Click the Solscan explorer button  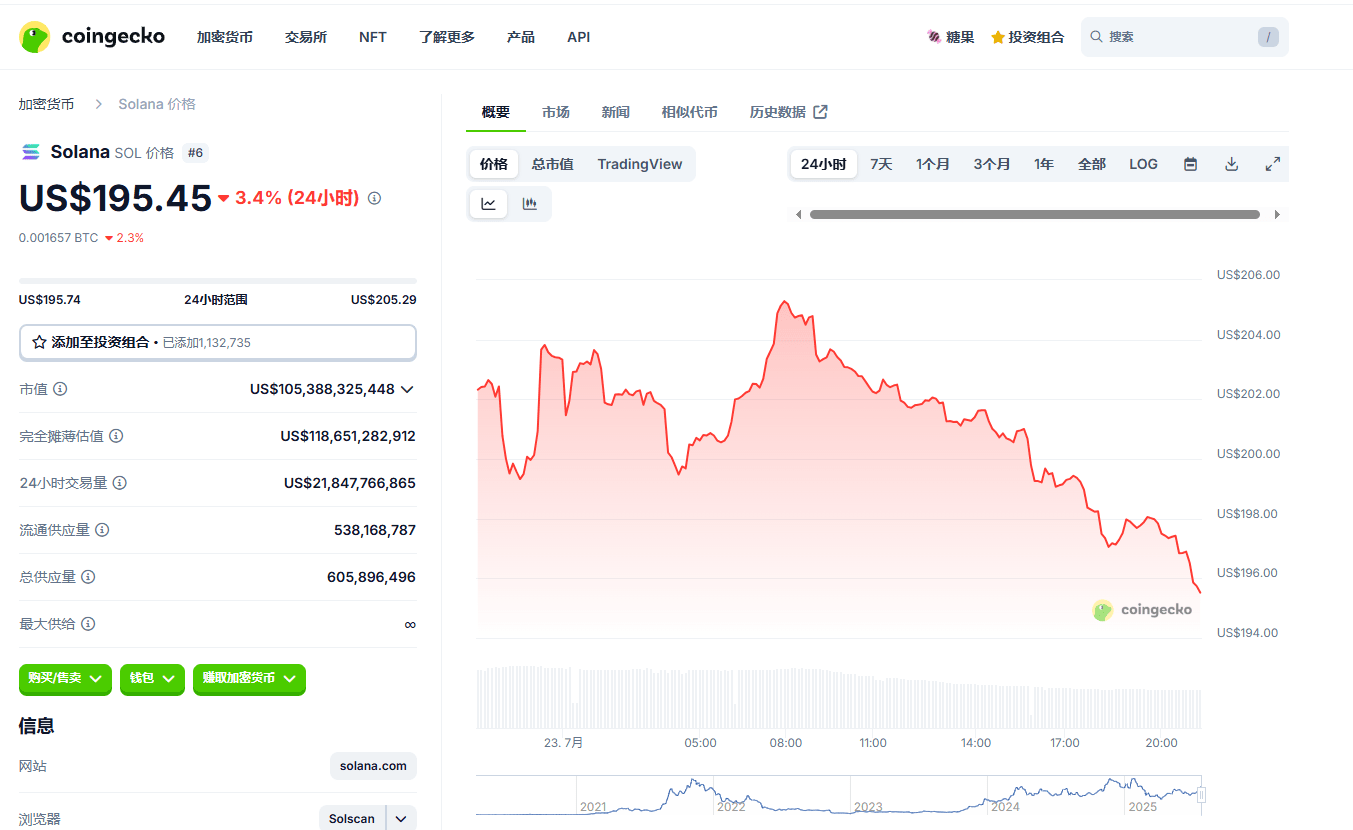352,819
